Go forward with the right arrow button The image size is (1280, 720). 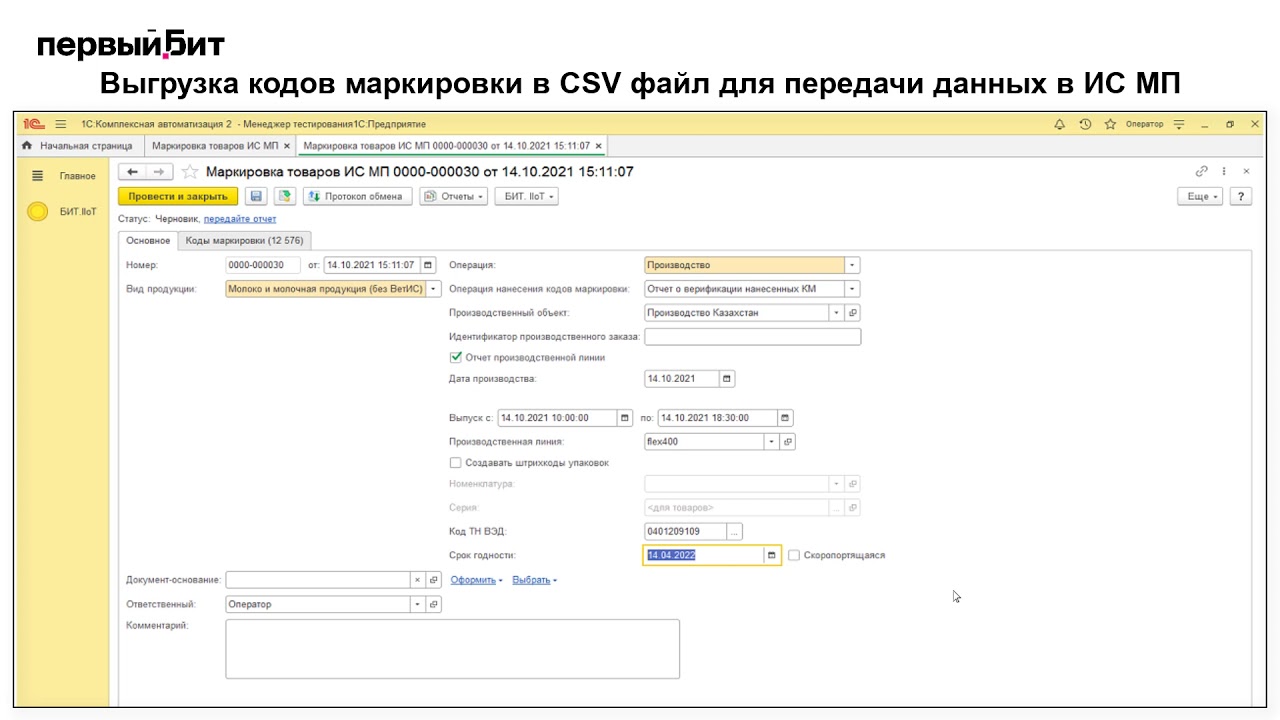(x=159, y=172)
